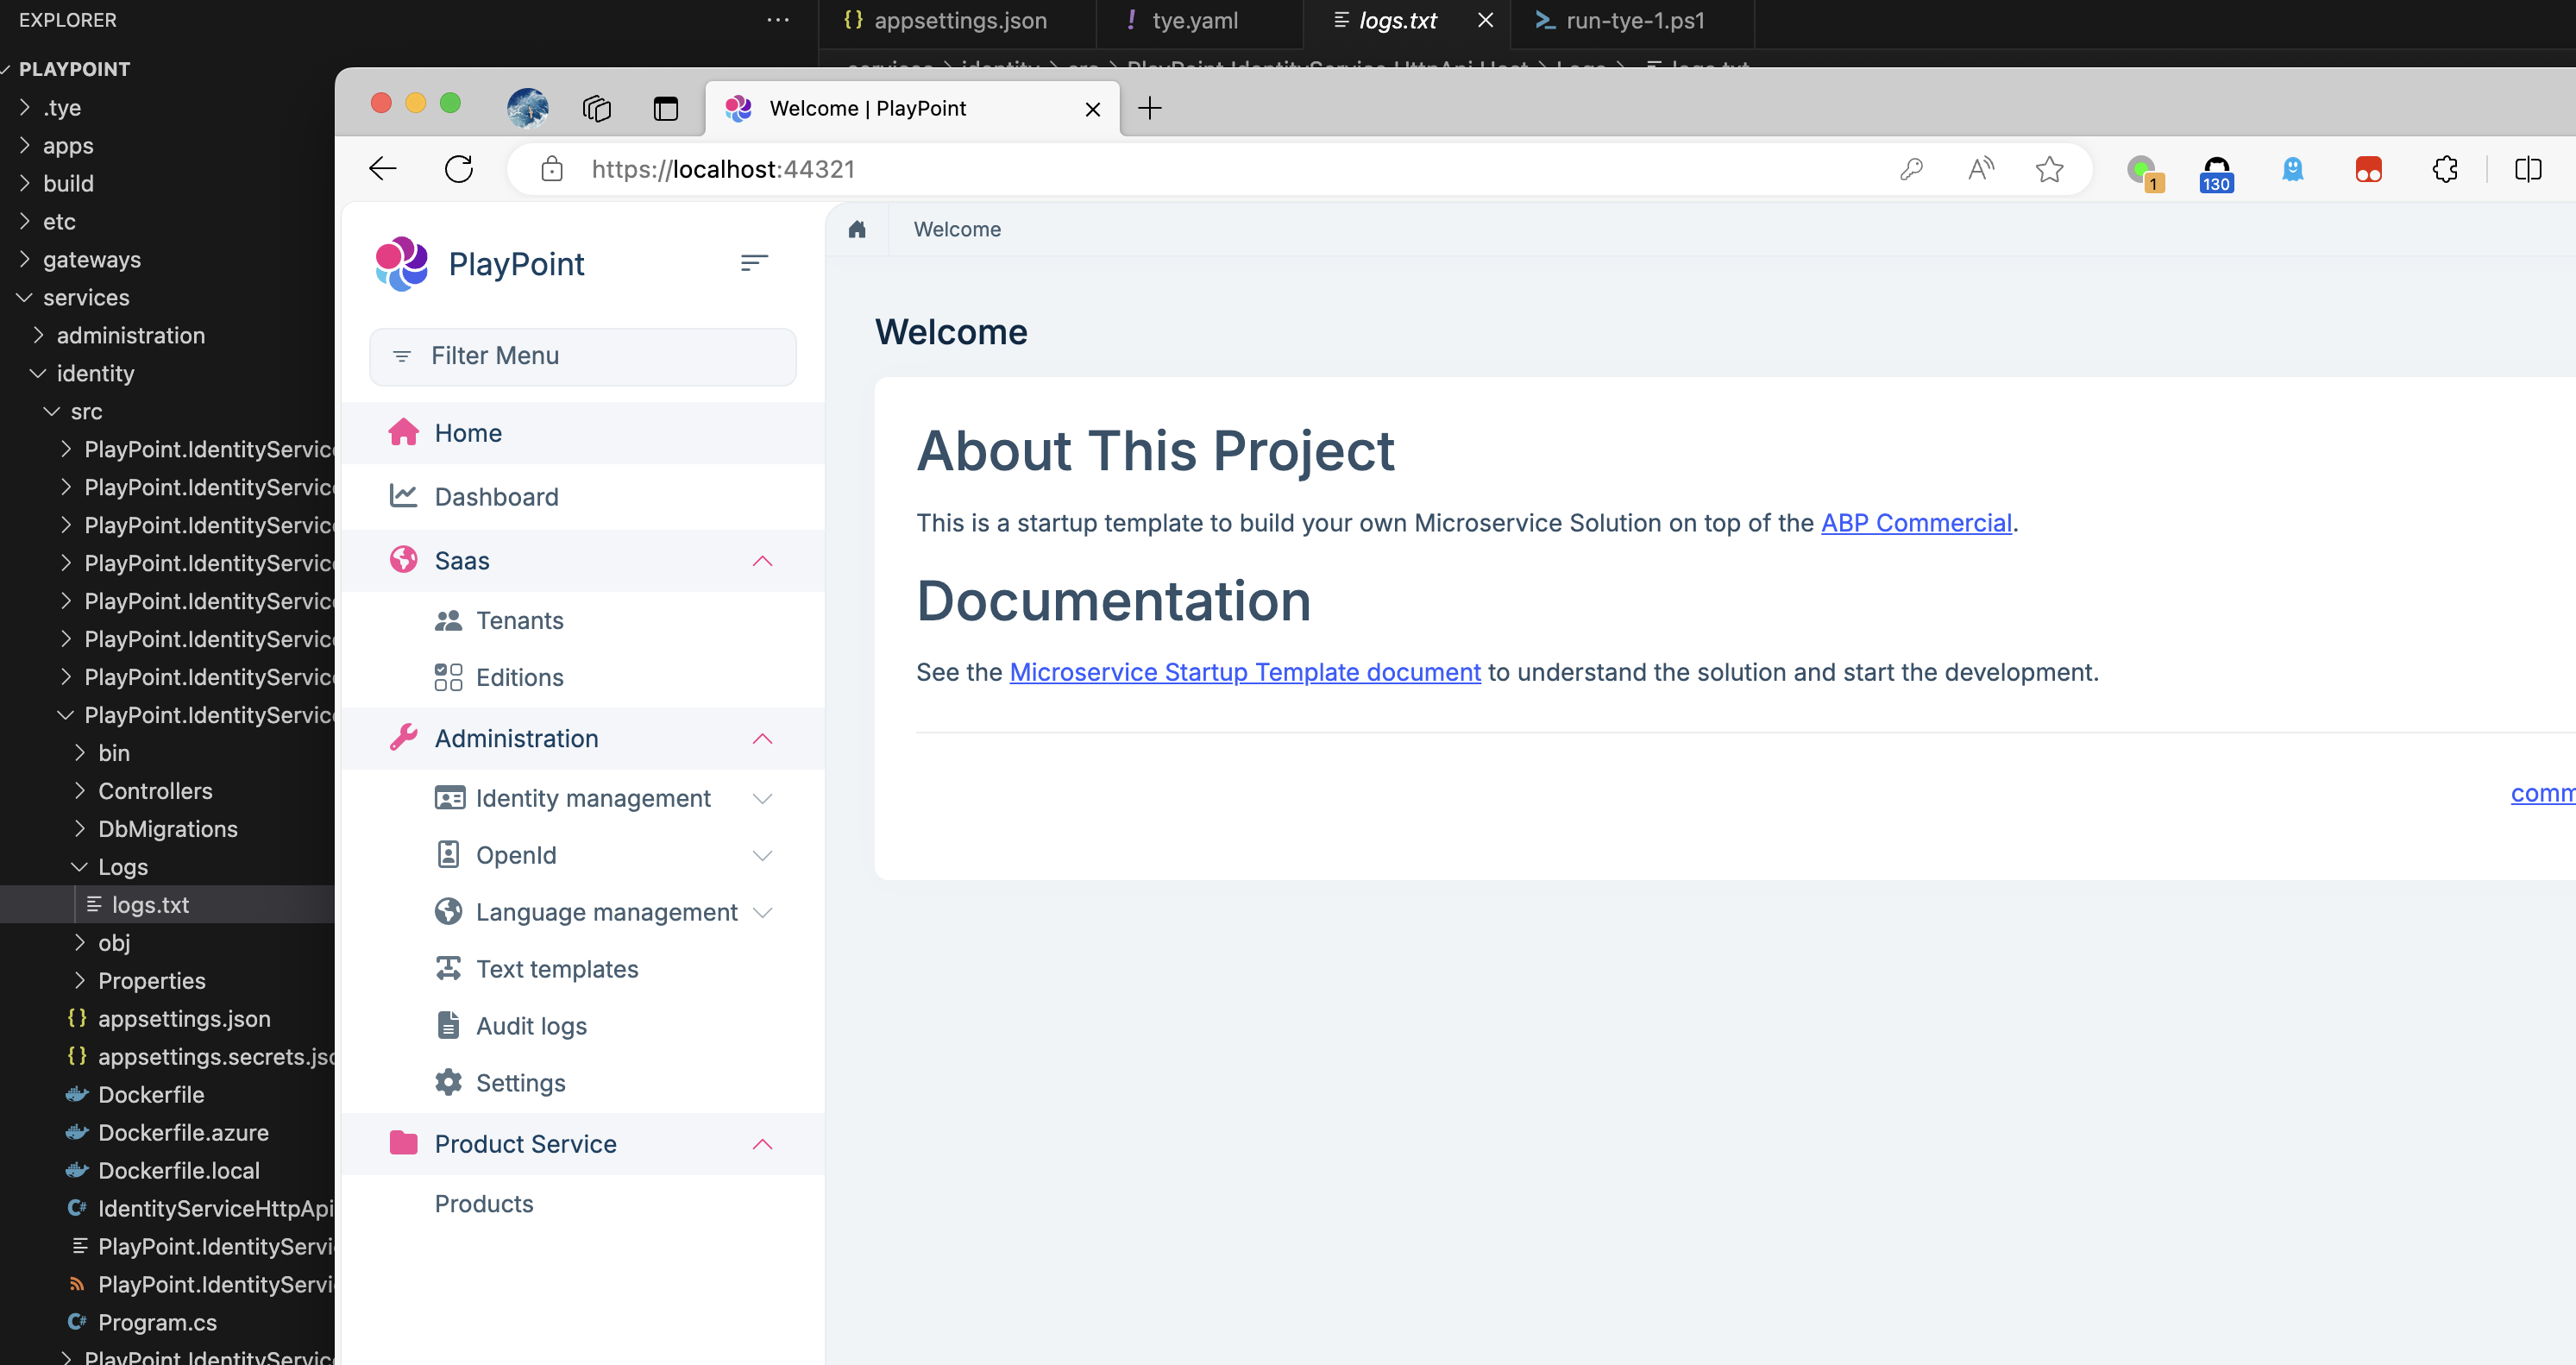Screen dimensions: 2576x1365
Task: Open the read aloud icon
Action: [x=1980, y=169]
